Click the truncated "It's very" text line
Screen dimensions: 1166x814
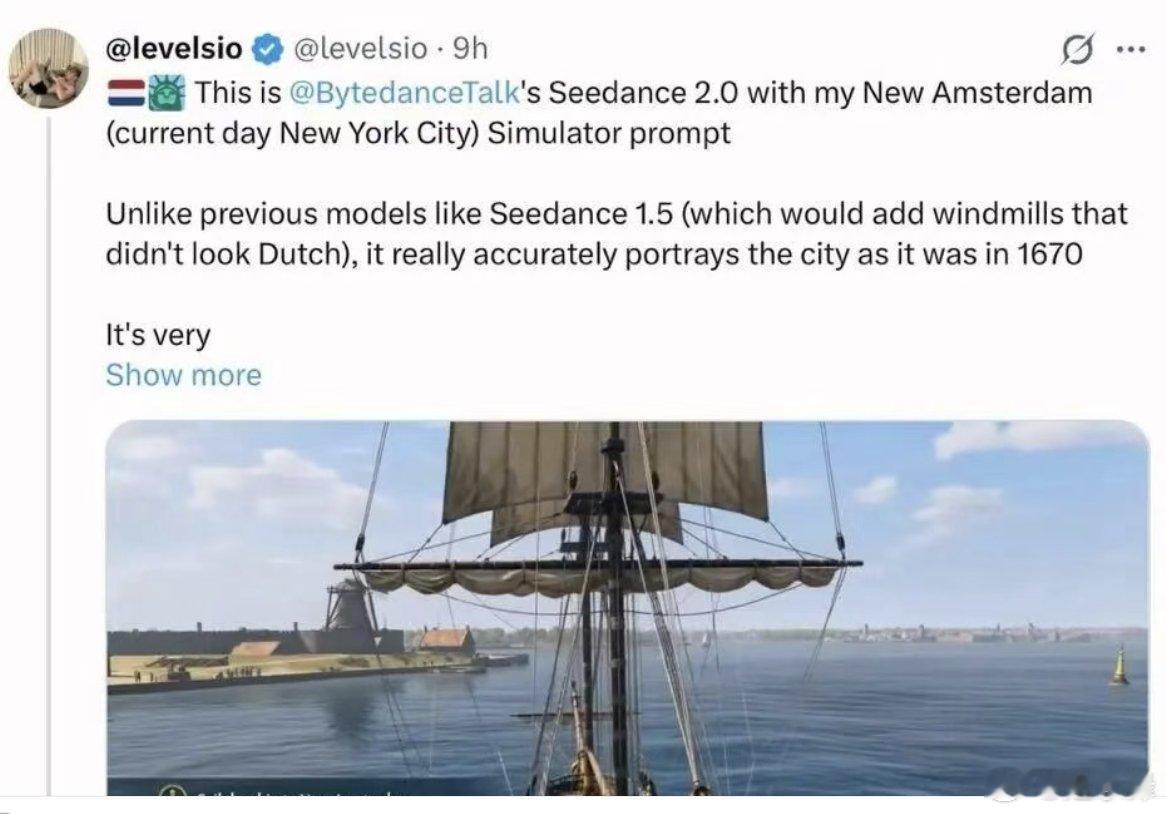coord(158,335)
